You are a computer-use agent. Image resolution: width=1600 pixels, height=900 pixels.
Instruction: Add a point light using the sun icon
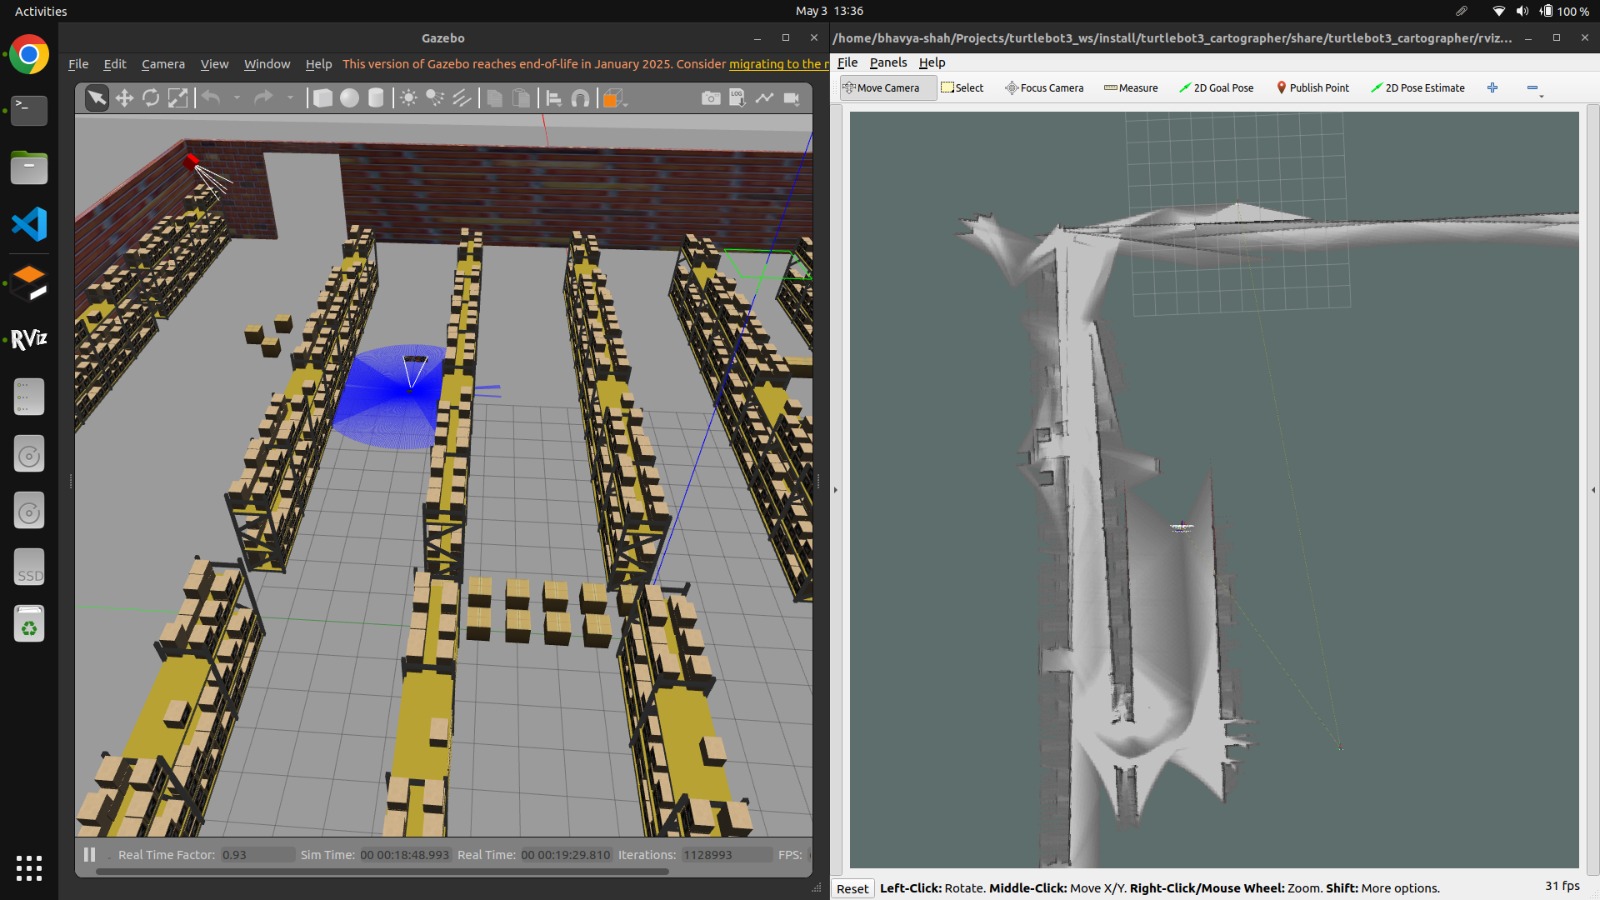(408, 98)
